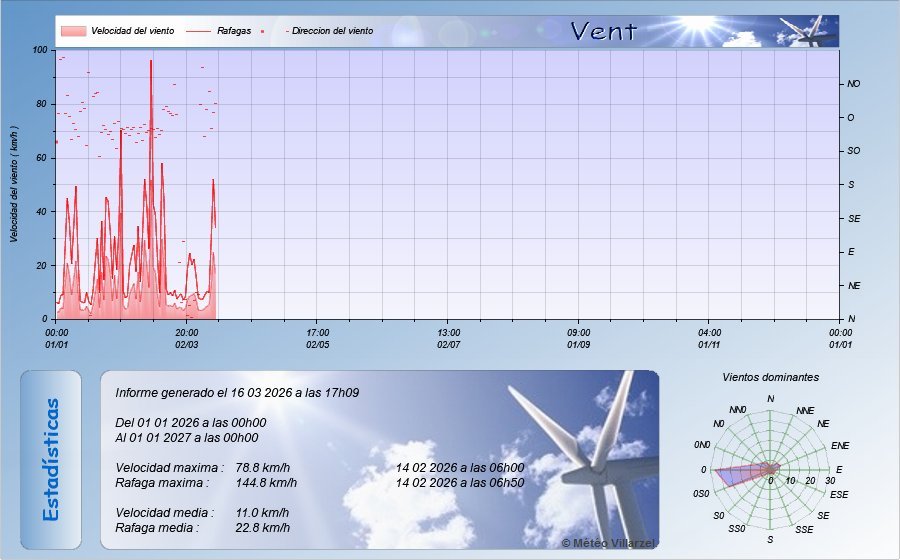This screenshot has width=900, height=560.
Task: Click the Vientos dominantes wind rose chart
Action: point(770,468)
